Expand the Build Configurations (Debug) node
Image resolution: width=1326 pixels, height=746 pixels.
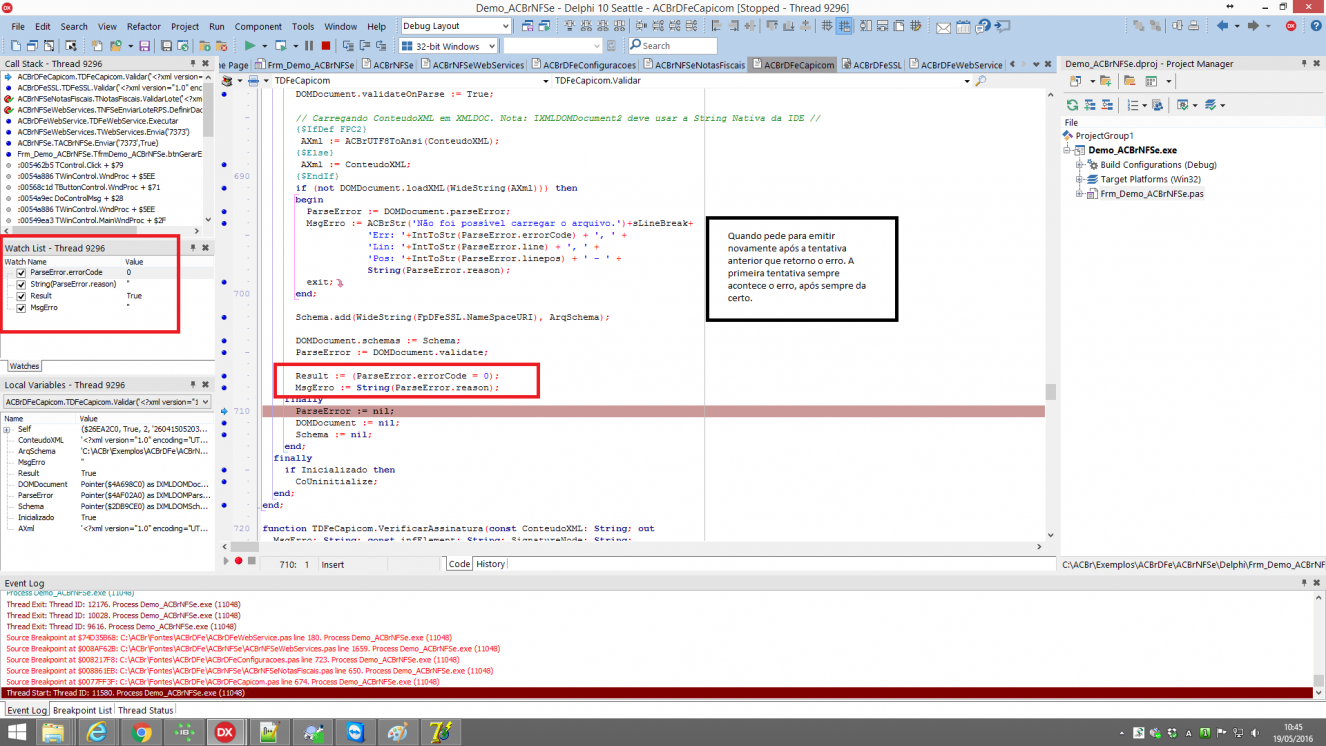[1080, 165]
